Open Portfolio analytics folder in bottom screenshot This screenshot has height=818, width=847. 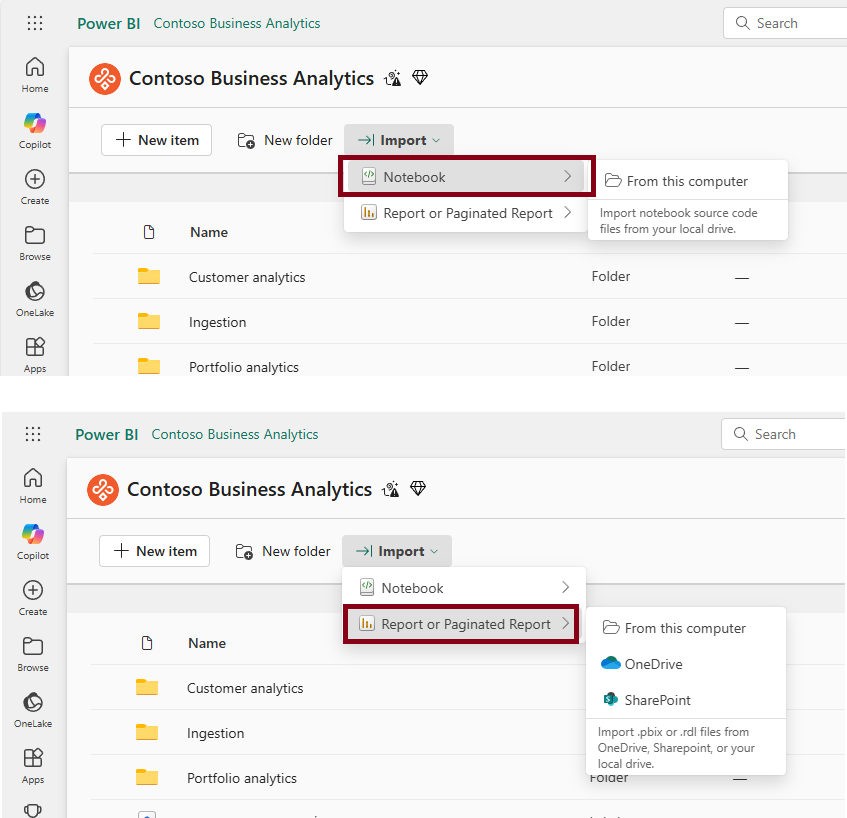pos(241,778)
